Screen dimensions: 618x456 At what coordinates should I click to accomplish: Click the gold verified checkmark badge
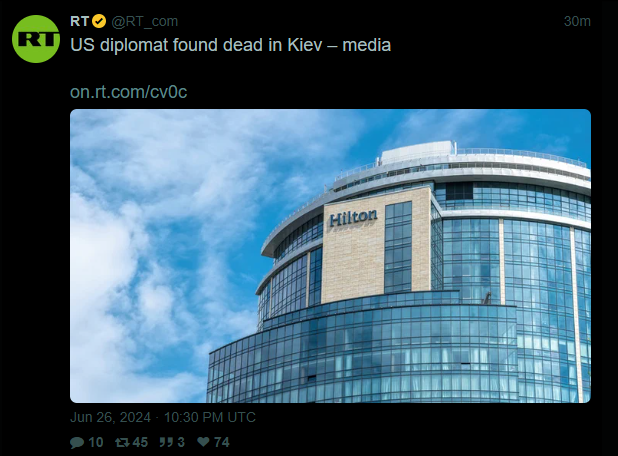point(99,21)
